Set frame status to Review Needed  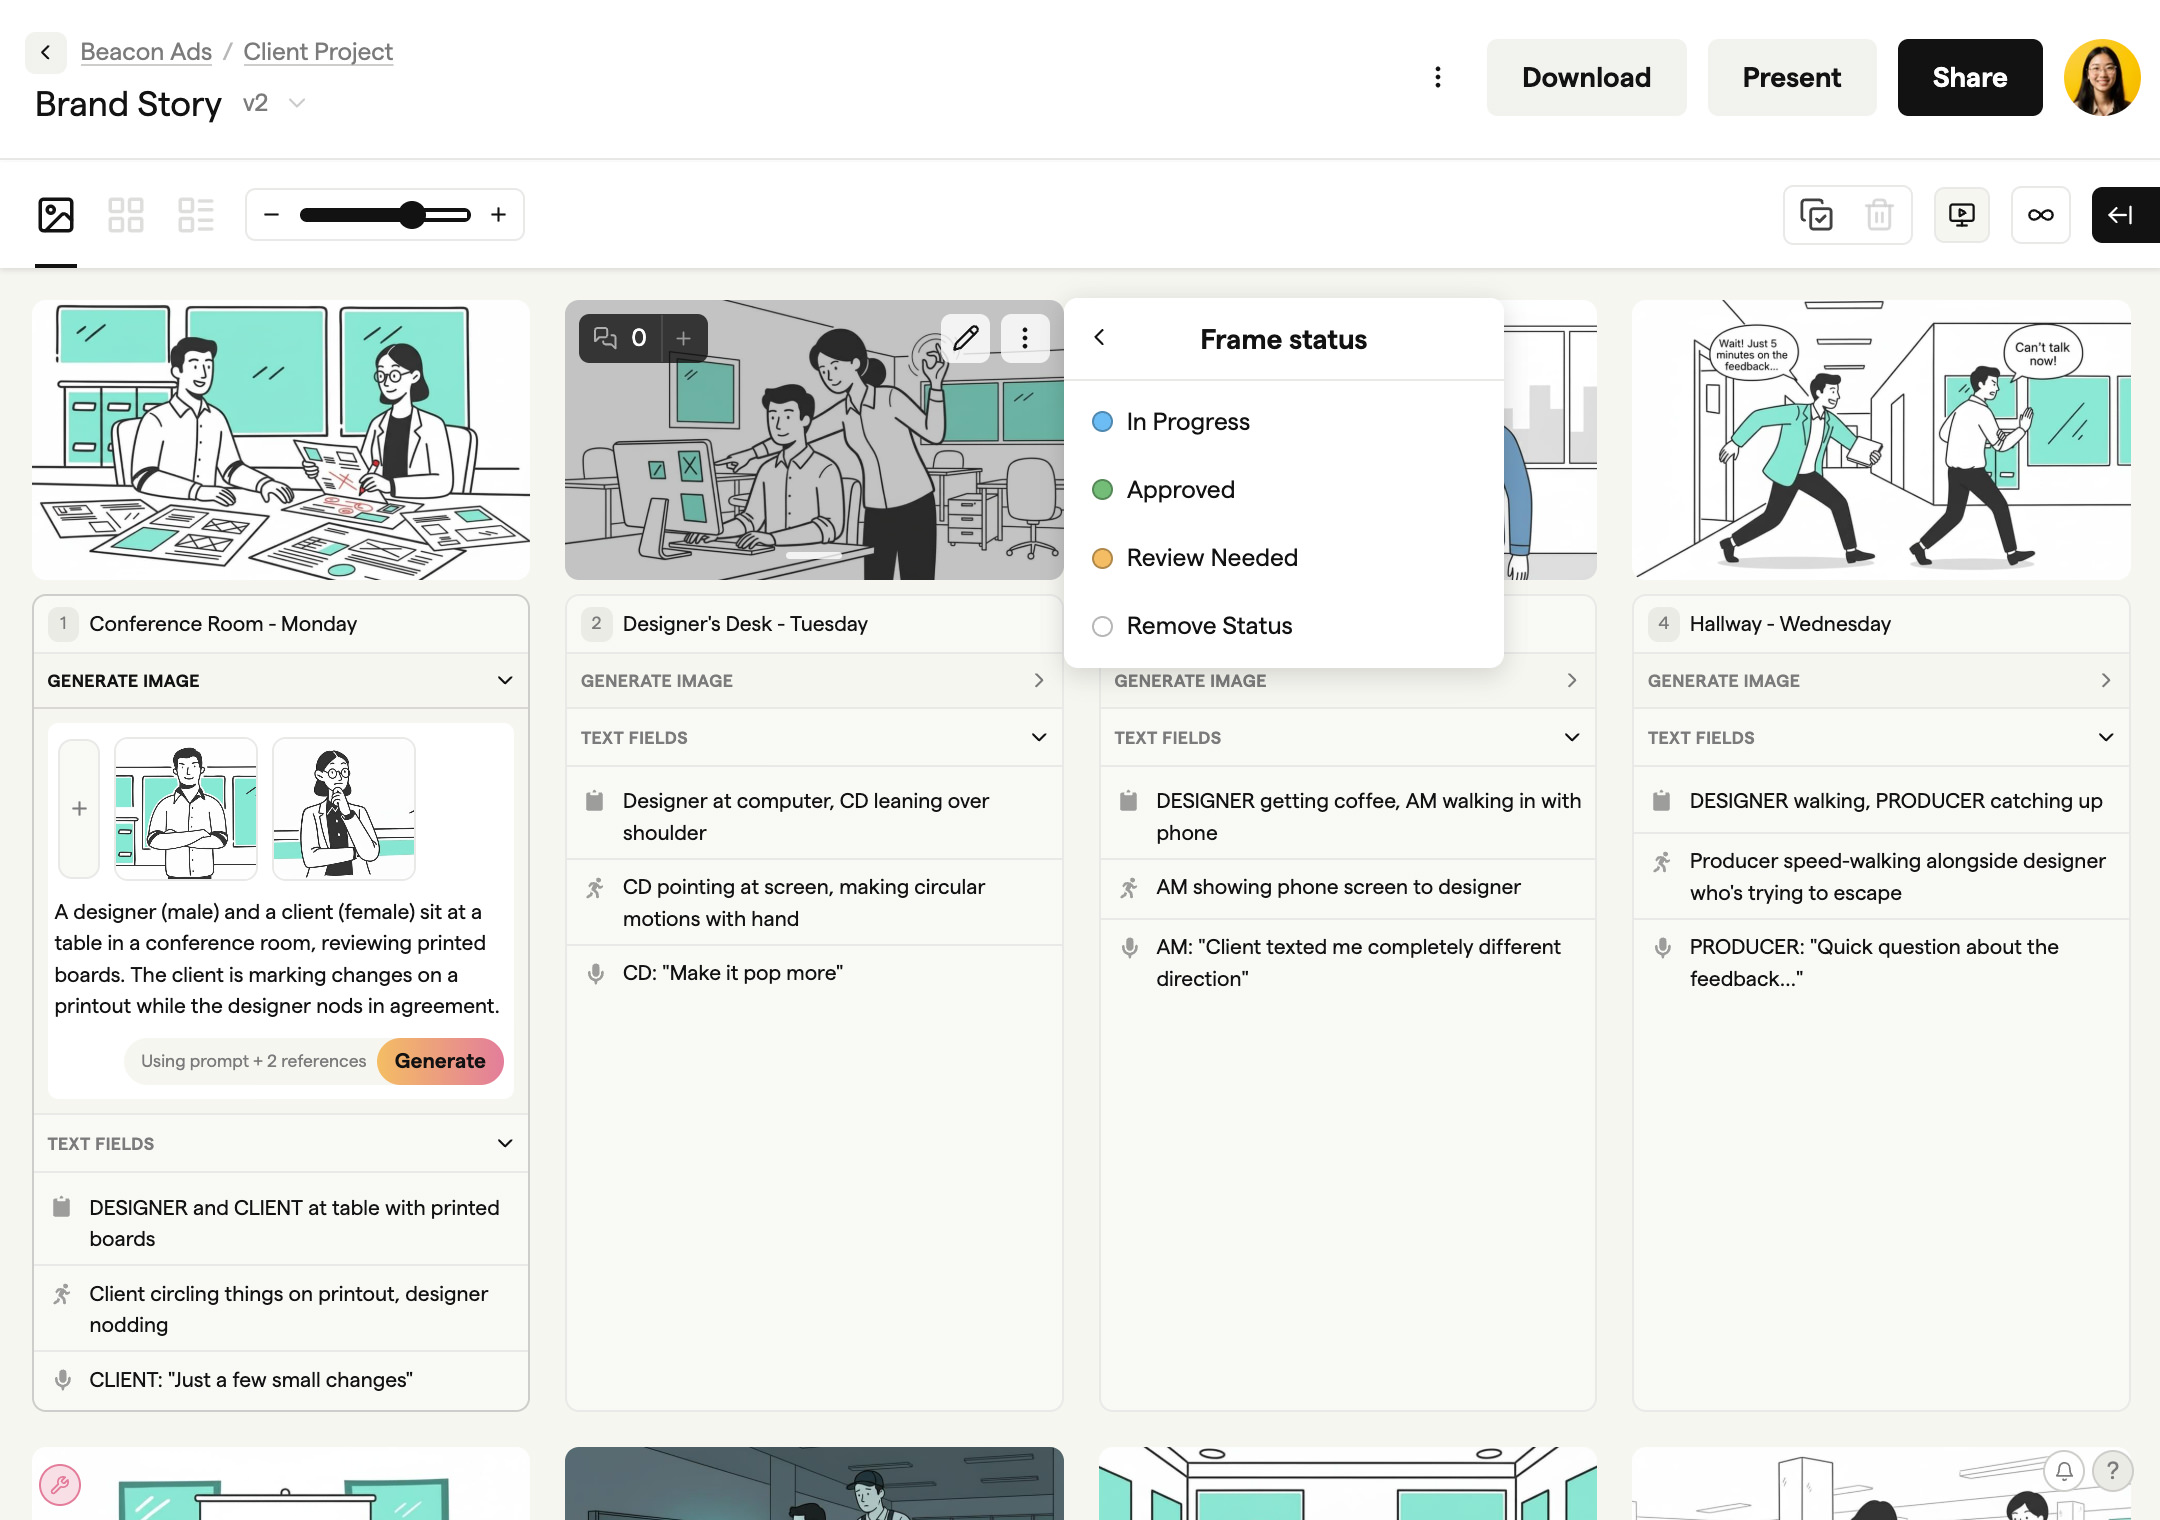tap(1212, 557)
